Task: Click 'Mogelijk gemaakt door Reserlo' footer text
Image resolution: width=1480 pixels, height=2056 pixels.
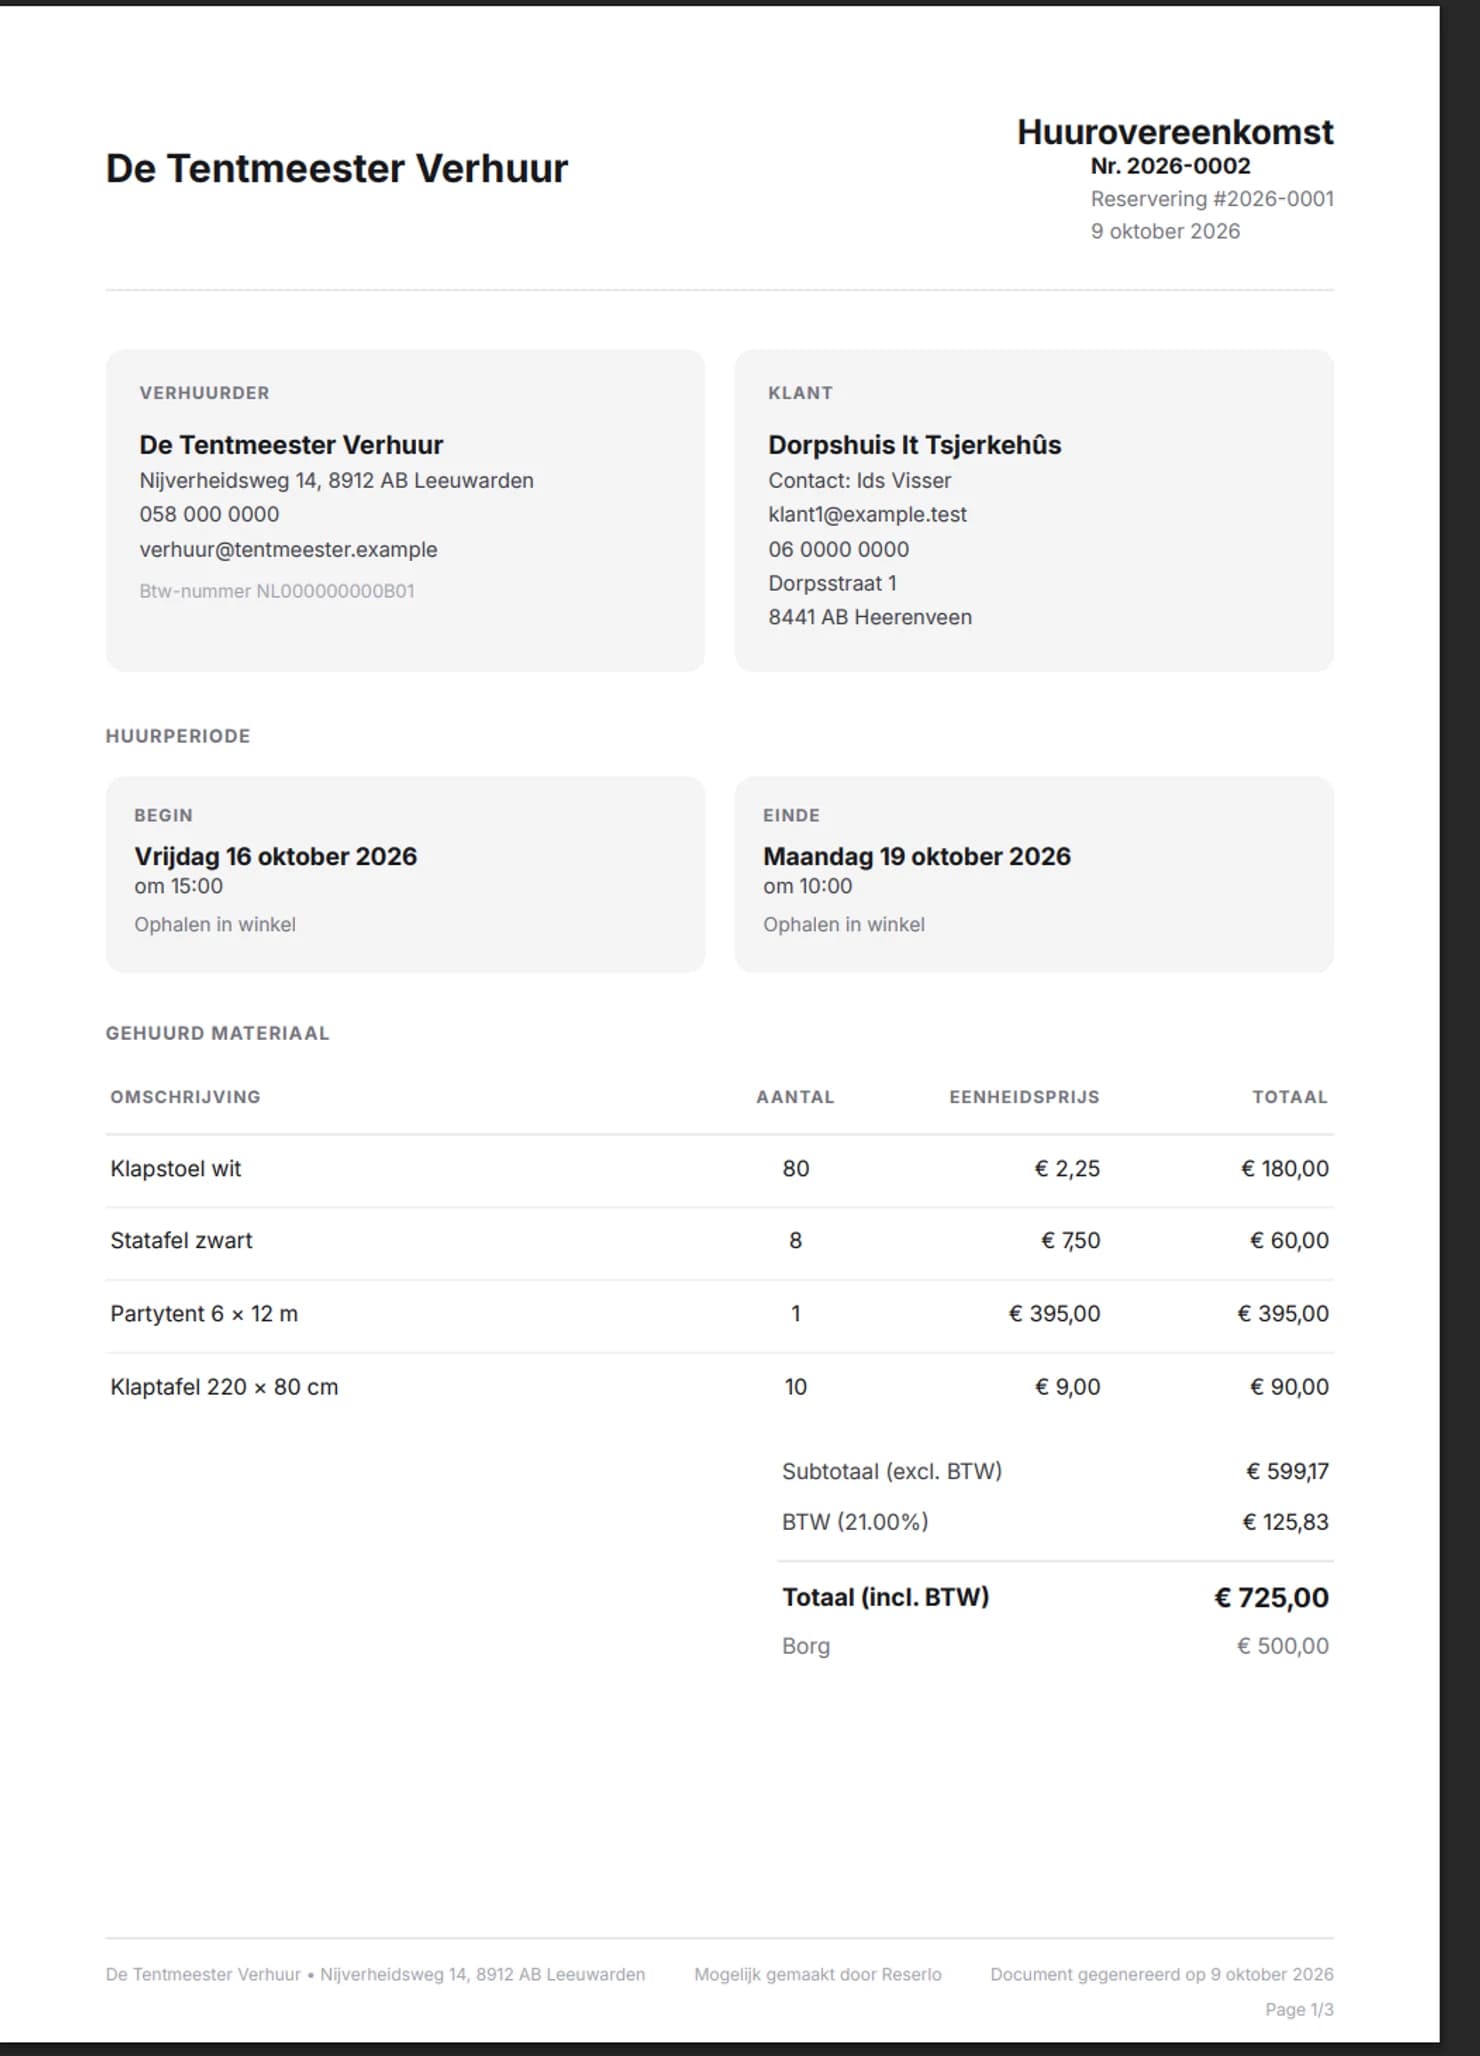Action: pos(818,1975)
